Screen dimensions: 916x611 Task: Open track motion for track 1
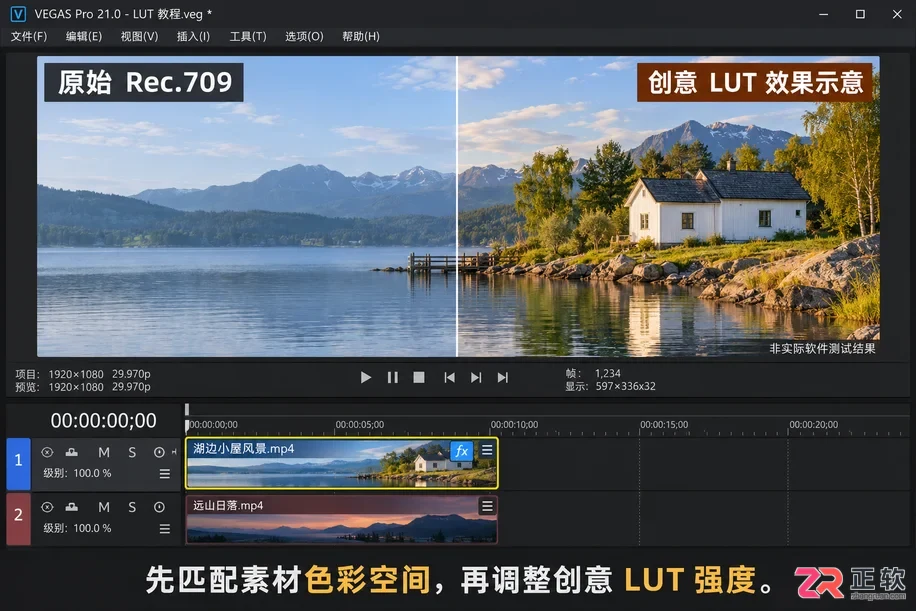72,452
